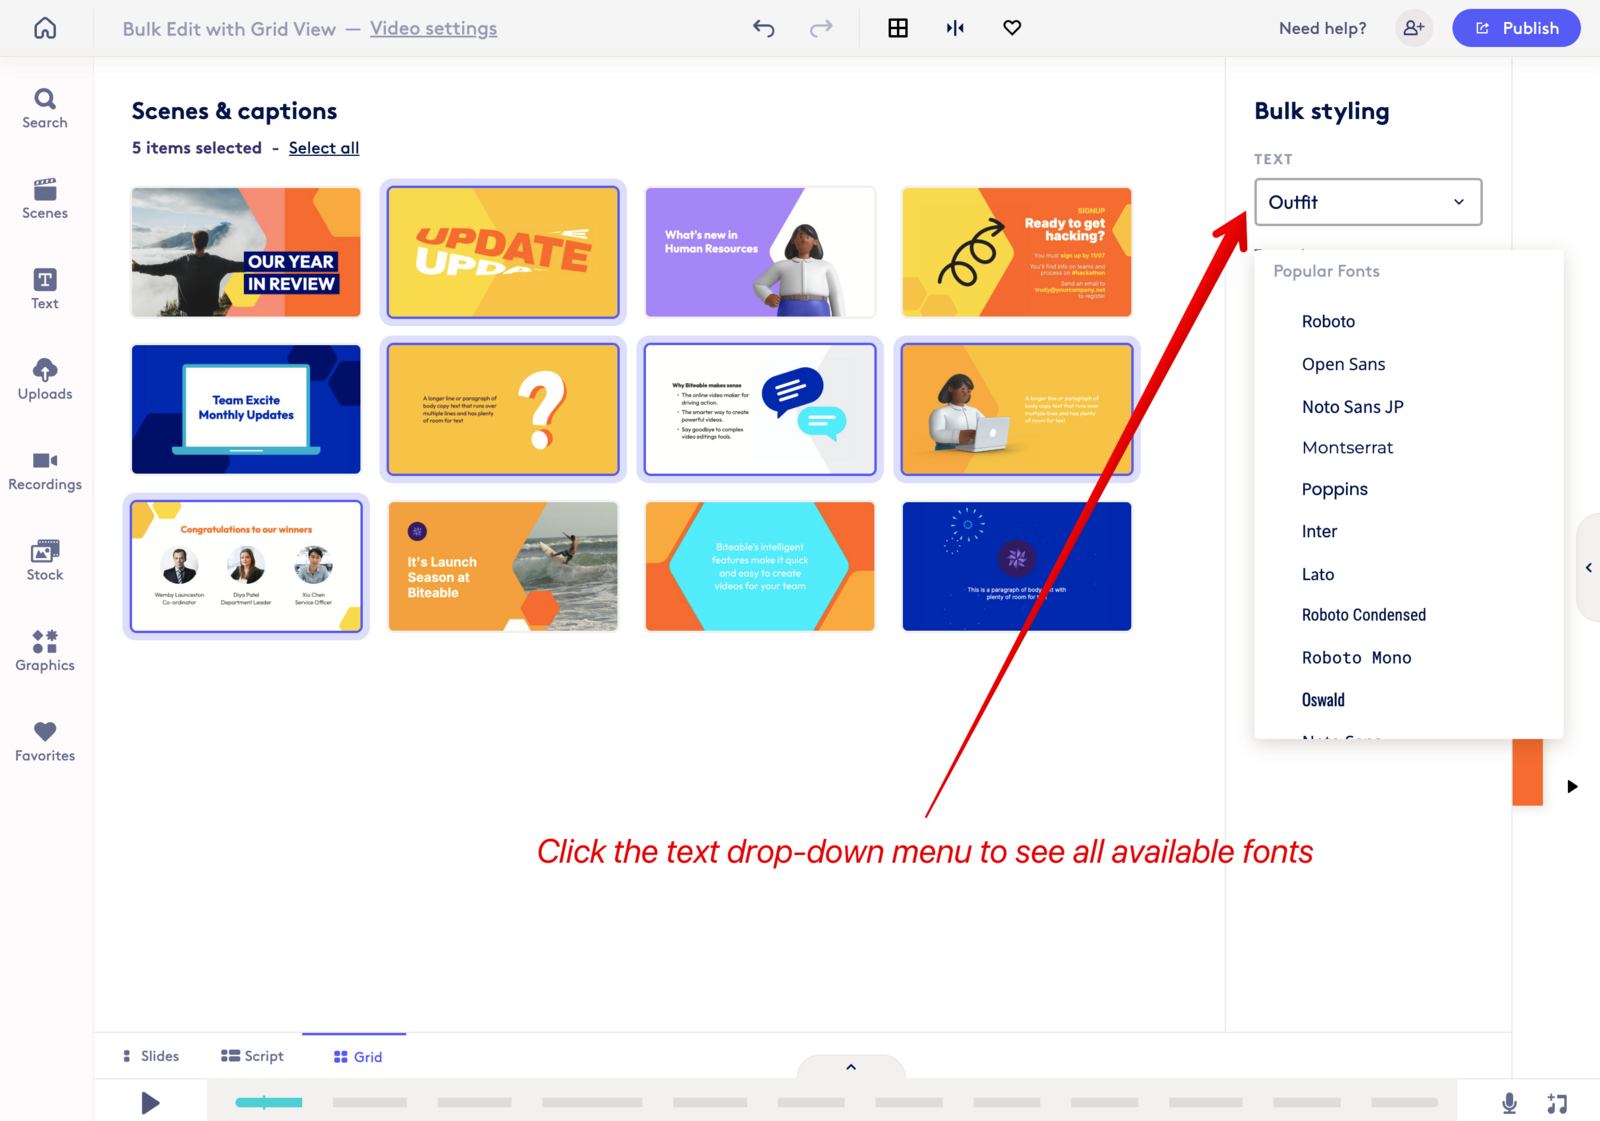Choose Roboto Condensed font
Image resolution: width=1600 pixels, height=1121 pixels.
[1363, 615]
